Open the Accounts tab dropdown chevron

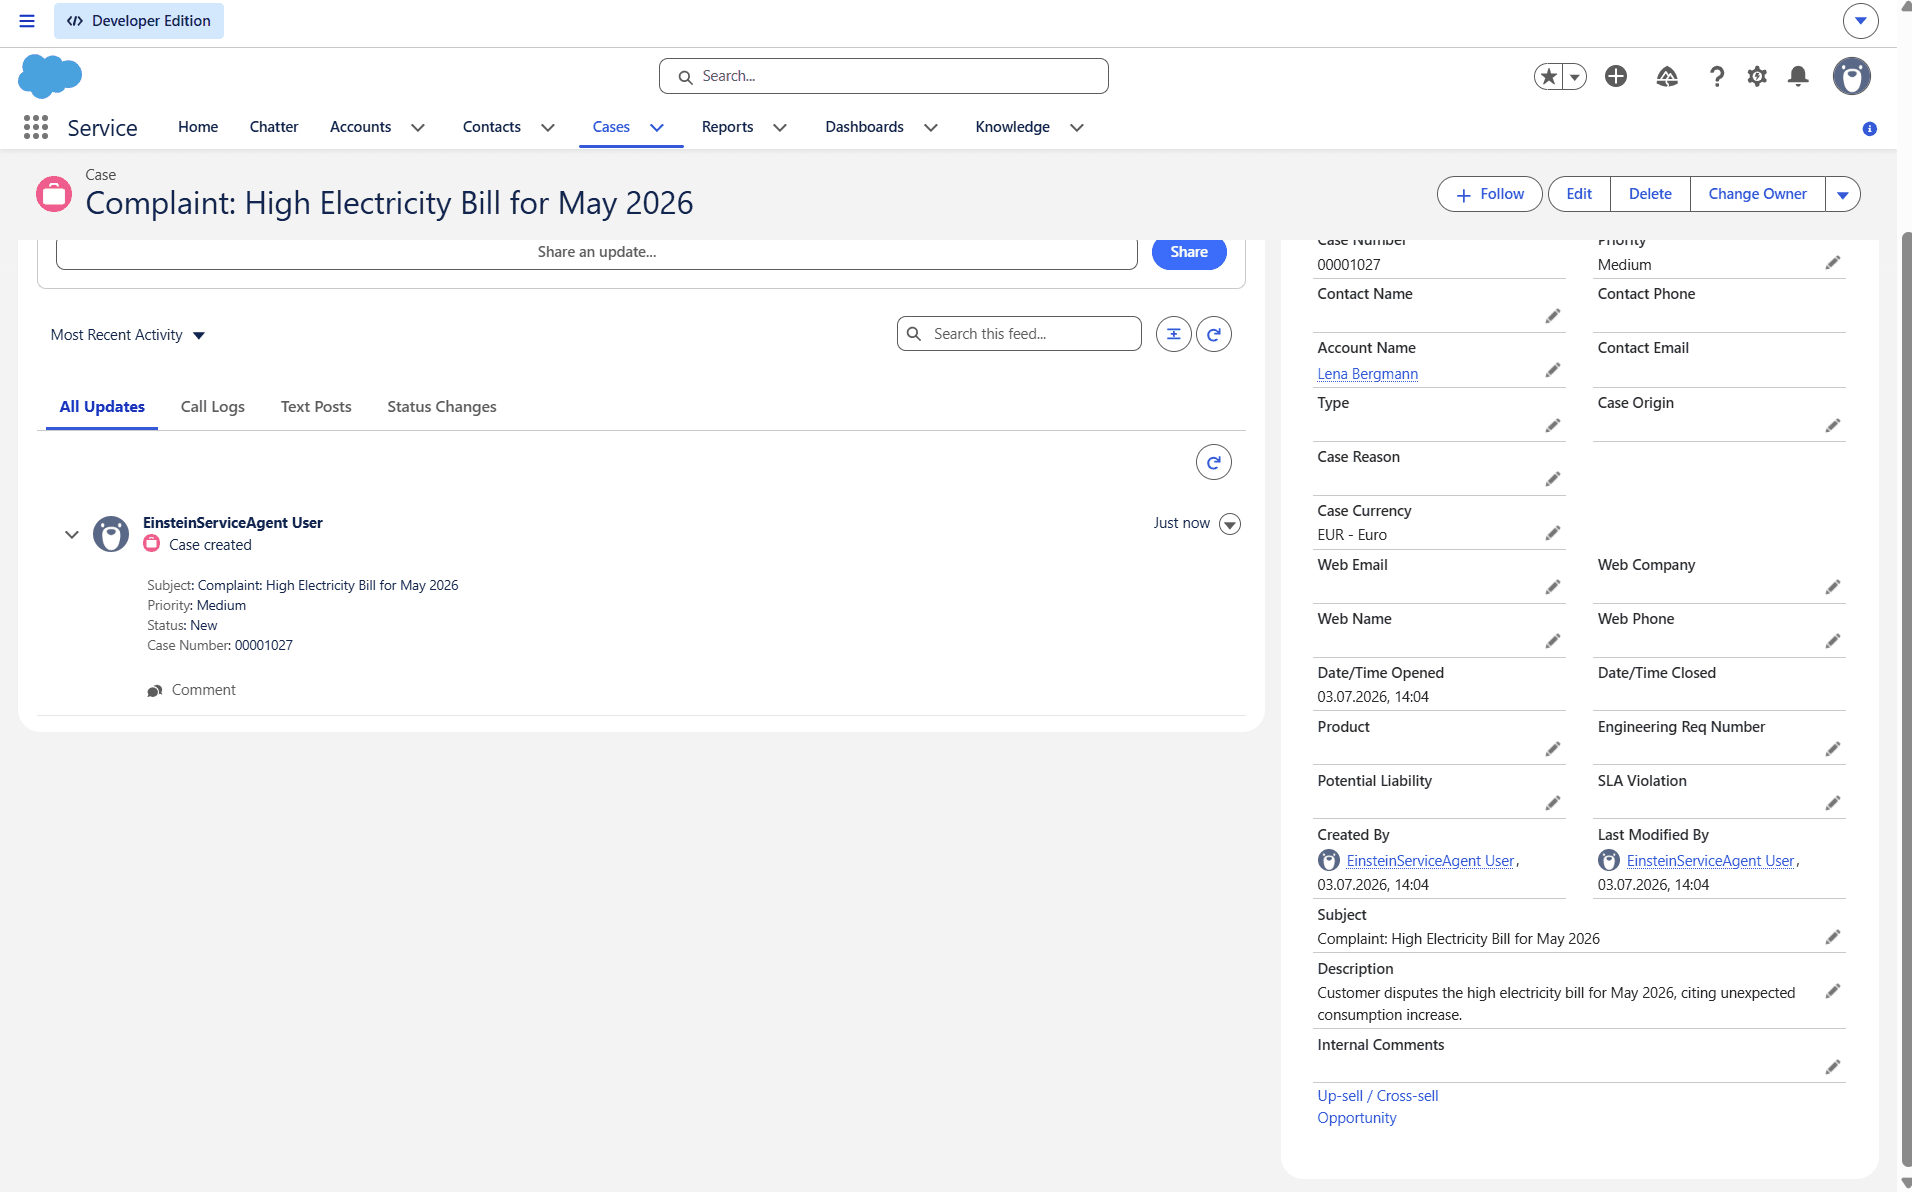click(418, 128)
